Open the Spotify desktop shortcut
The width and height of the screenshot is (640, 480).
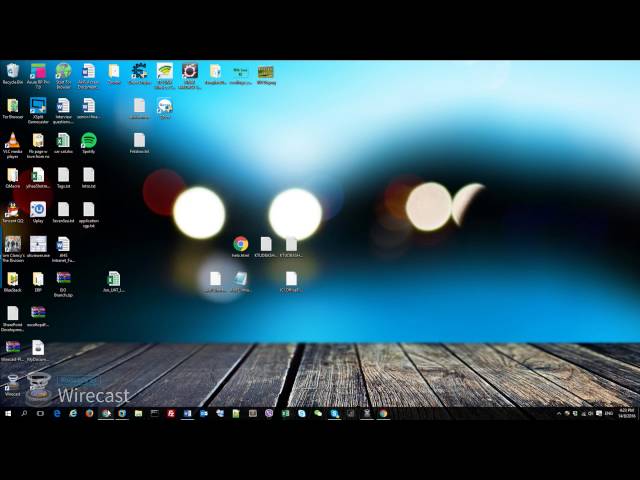(88, 141)
